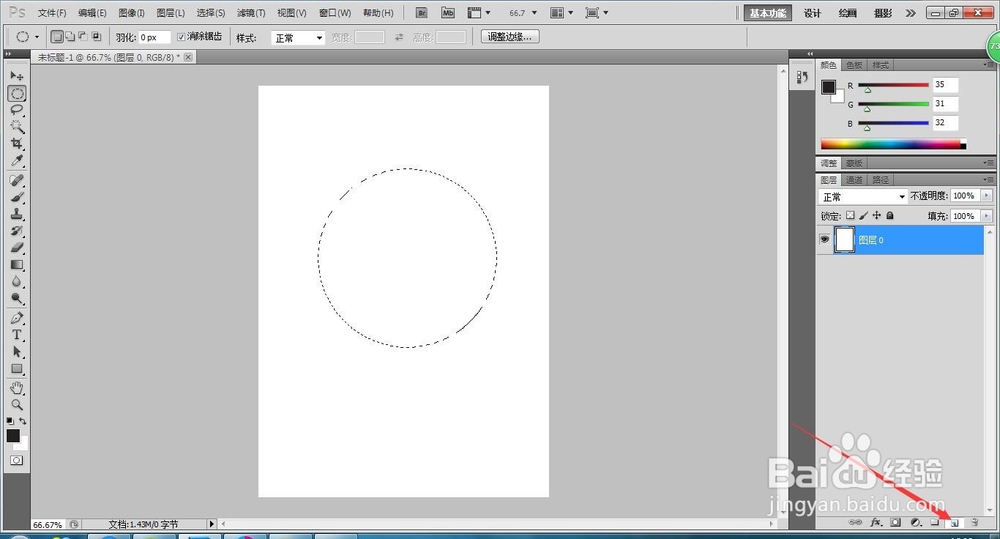This screenshot has width=1000, height=539.
Task: Switch to 基本功能 workspace
Action: point(768,13)
